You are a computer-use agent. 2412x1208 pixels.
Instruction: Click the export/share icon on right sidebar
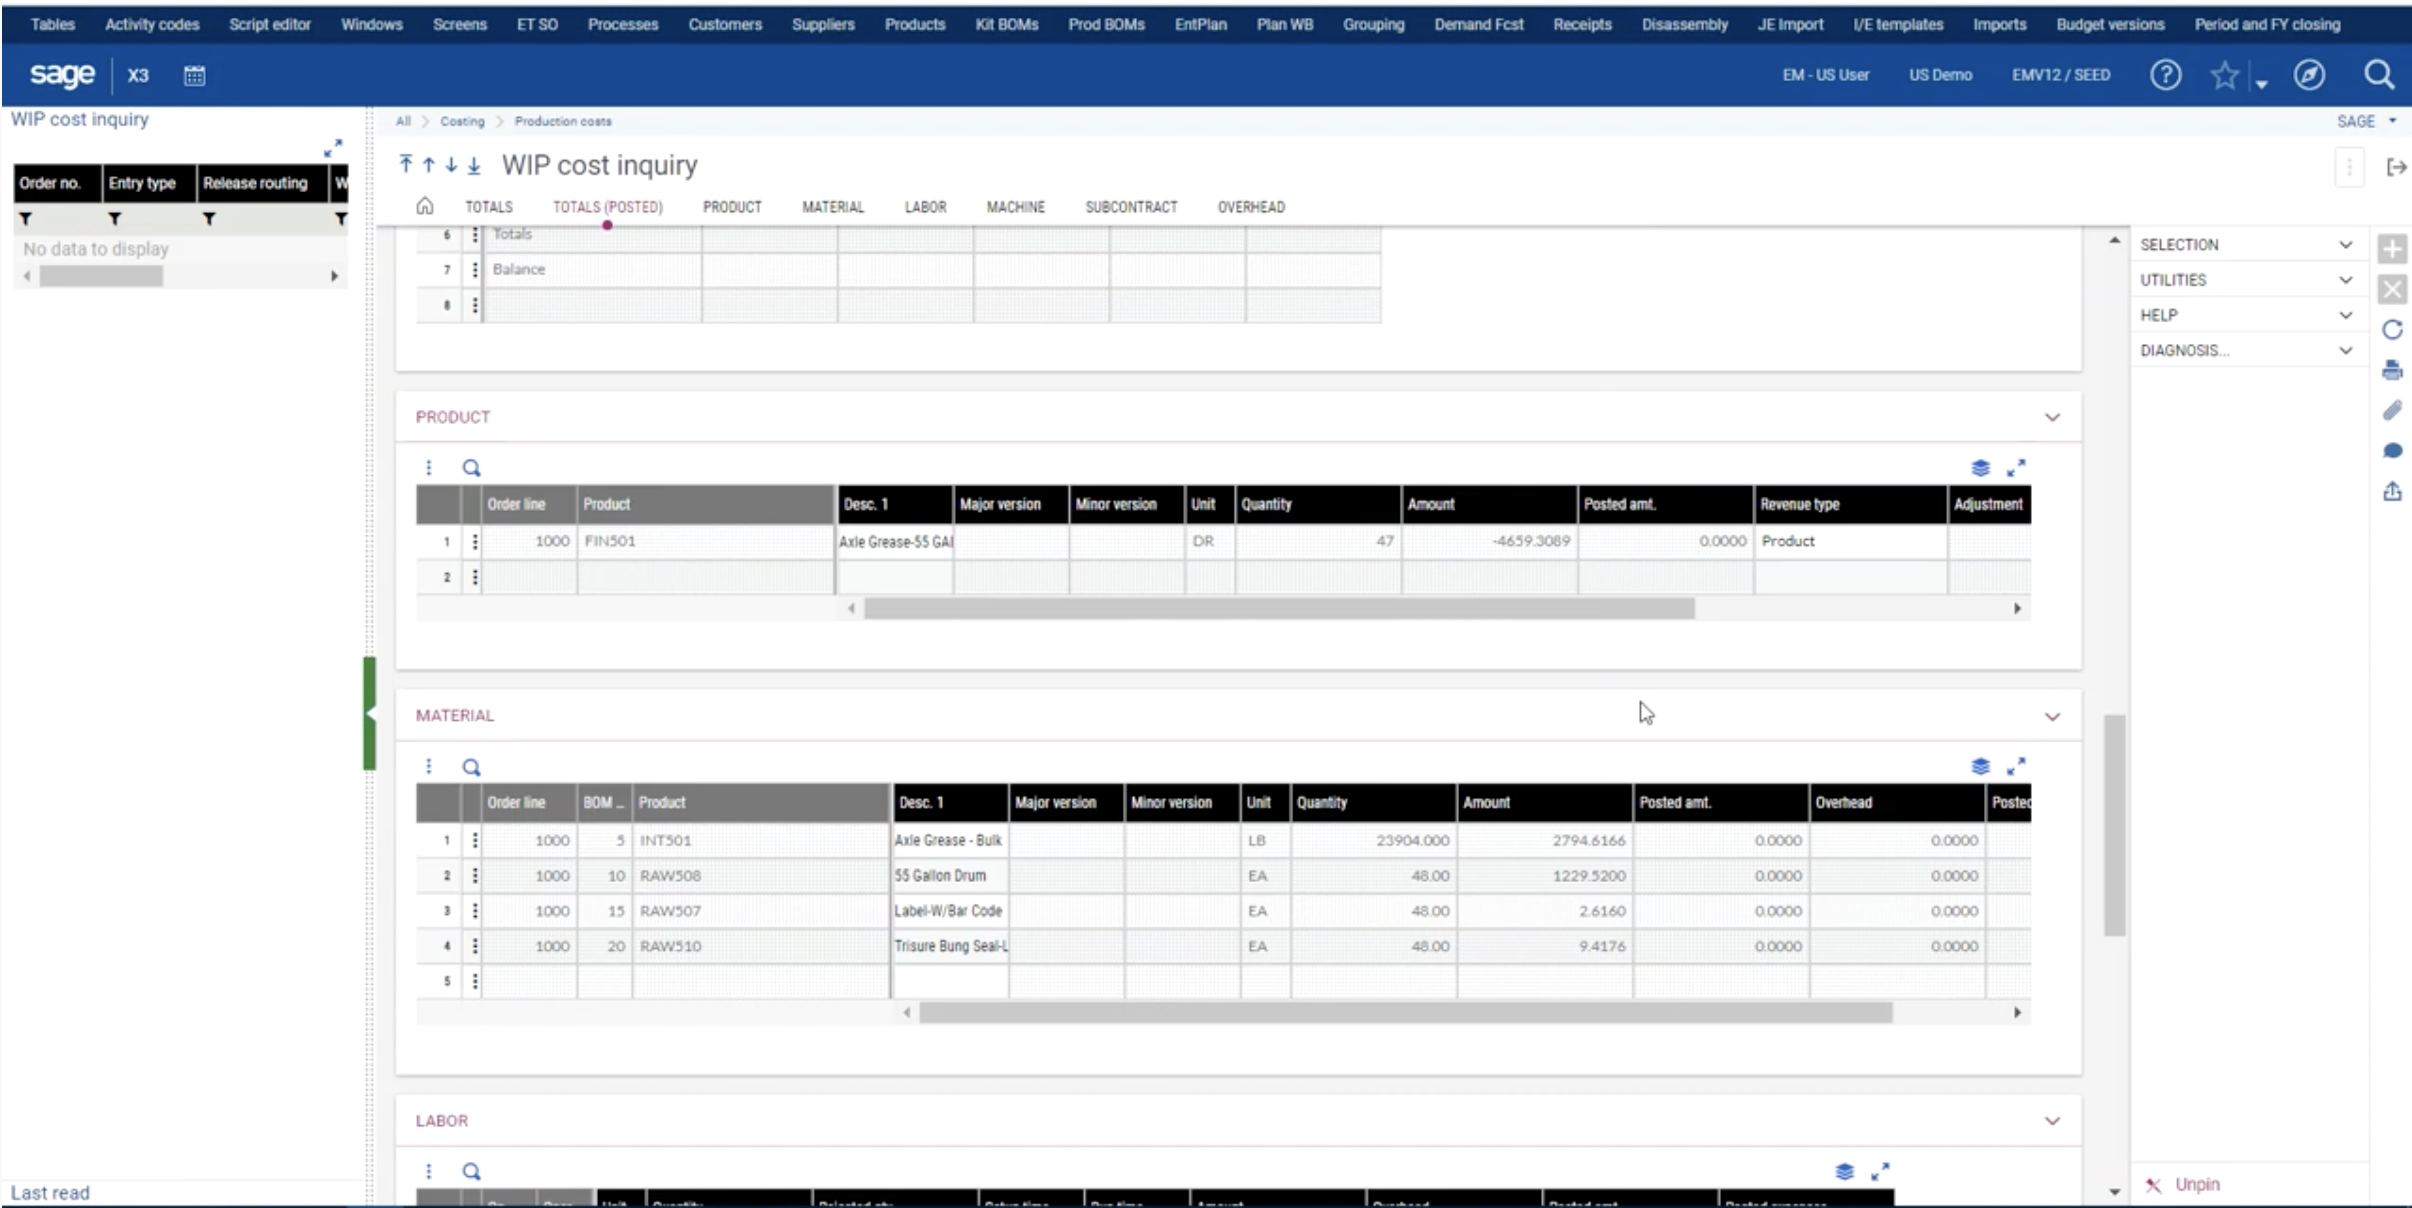pyautogui.click(x=2393, y=491)
